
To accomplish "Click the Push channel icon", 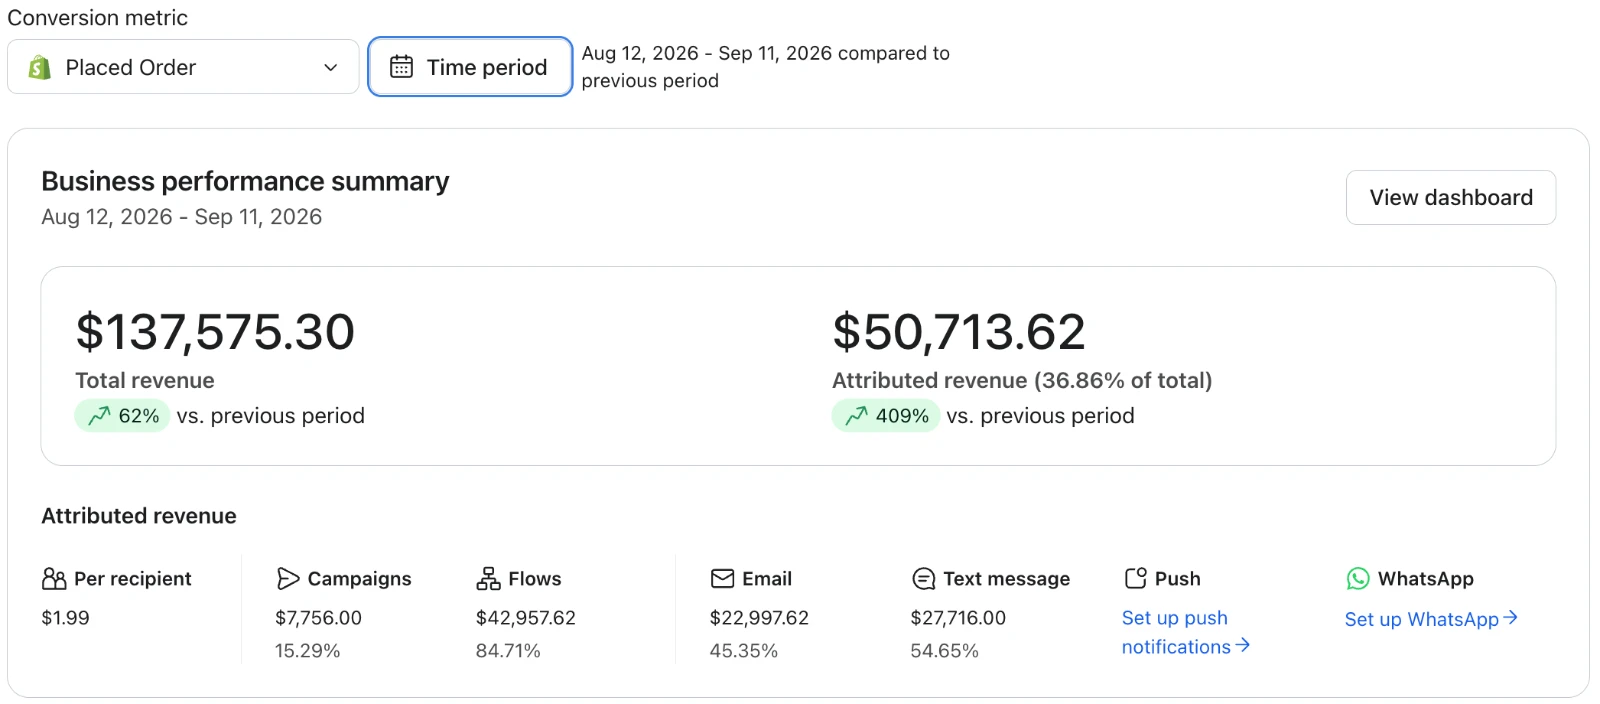I will (1135, 578).
